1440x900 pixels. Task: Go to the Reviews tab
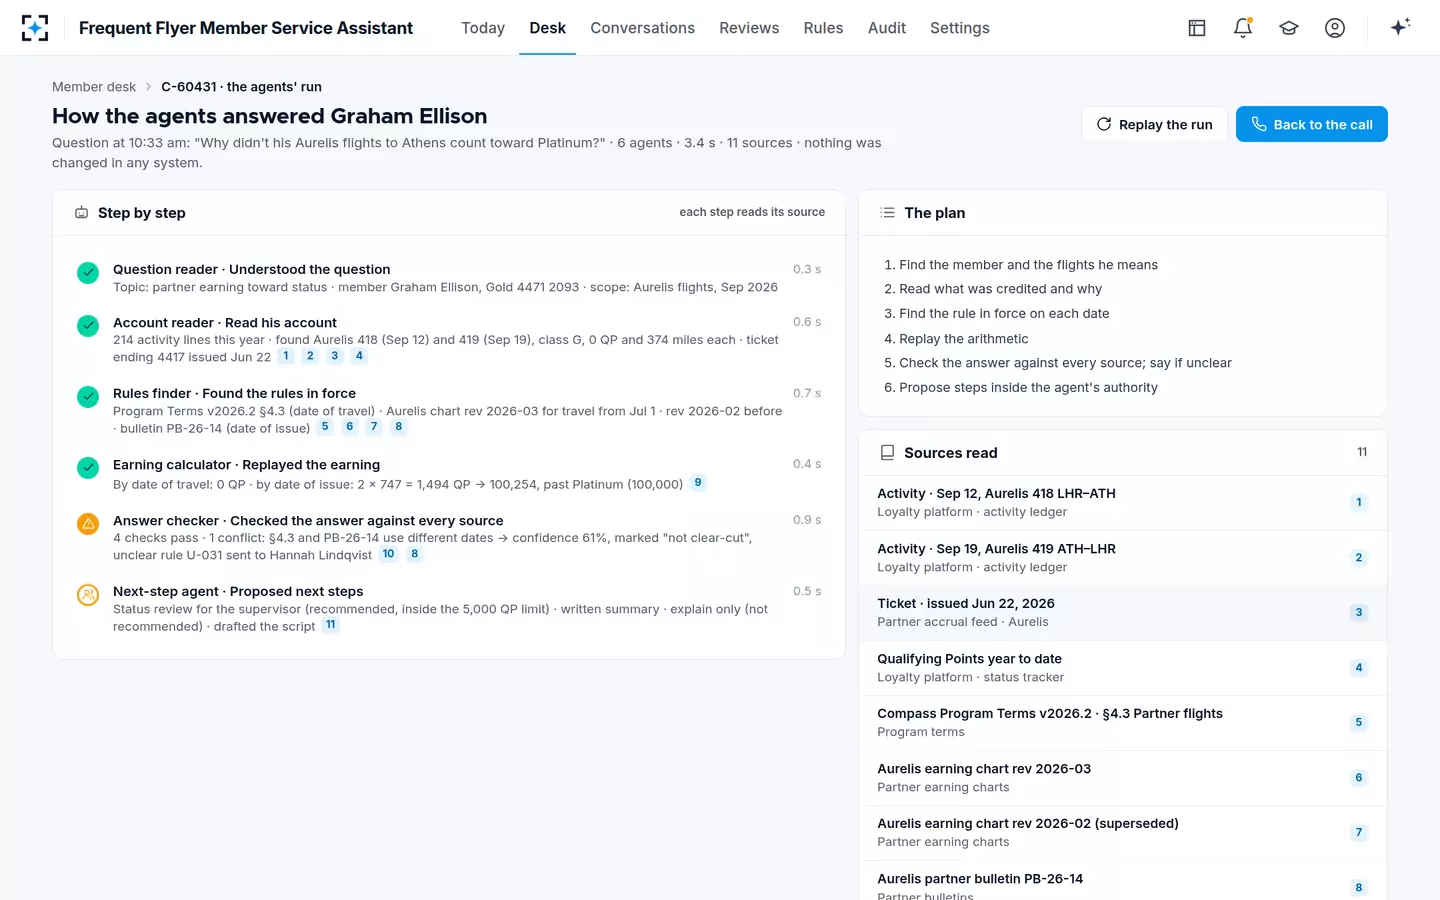[749, 28]
